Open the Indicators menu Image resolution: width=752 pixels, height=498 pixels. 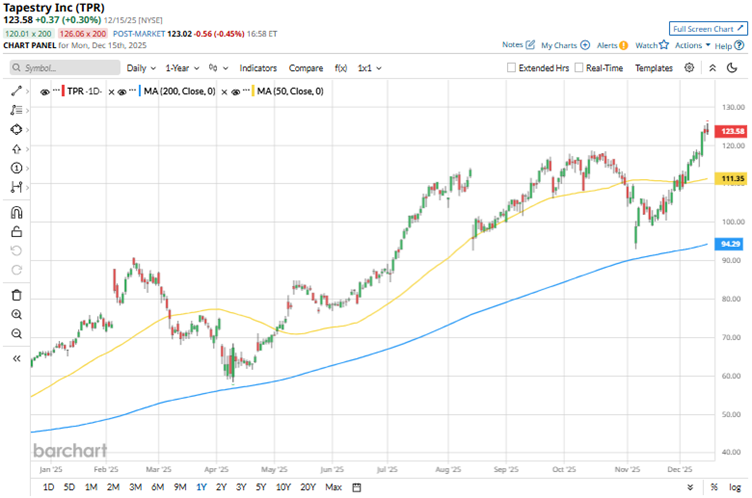click(259, 68)
